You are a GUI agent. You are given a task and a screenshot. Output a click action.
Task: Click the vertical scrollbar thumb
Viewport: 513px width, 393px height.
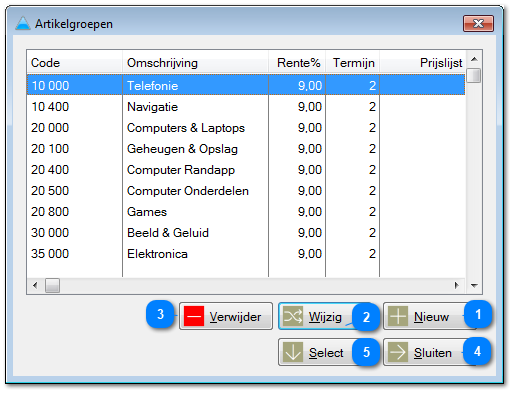click(474, 75)
